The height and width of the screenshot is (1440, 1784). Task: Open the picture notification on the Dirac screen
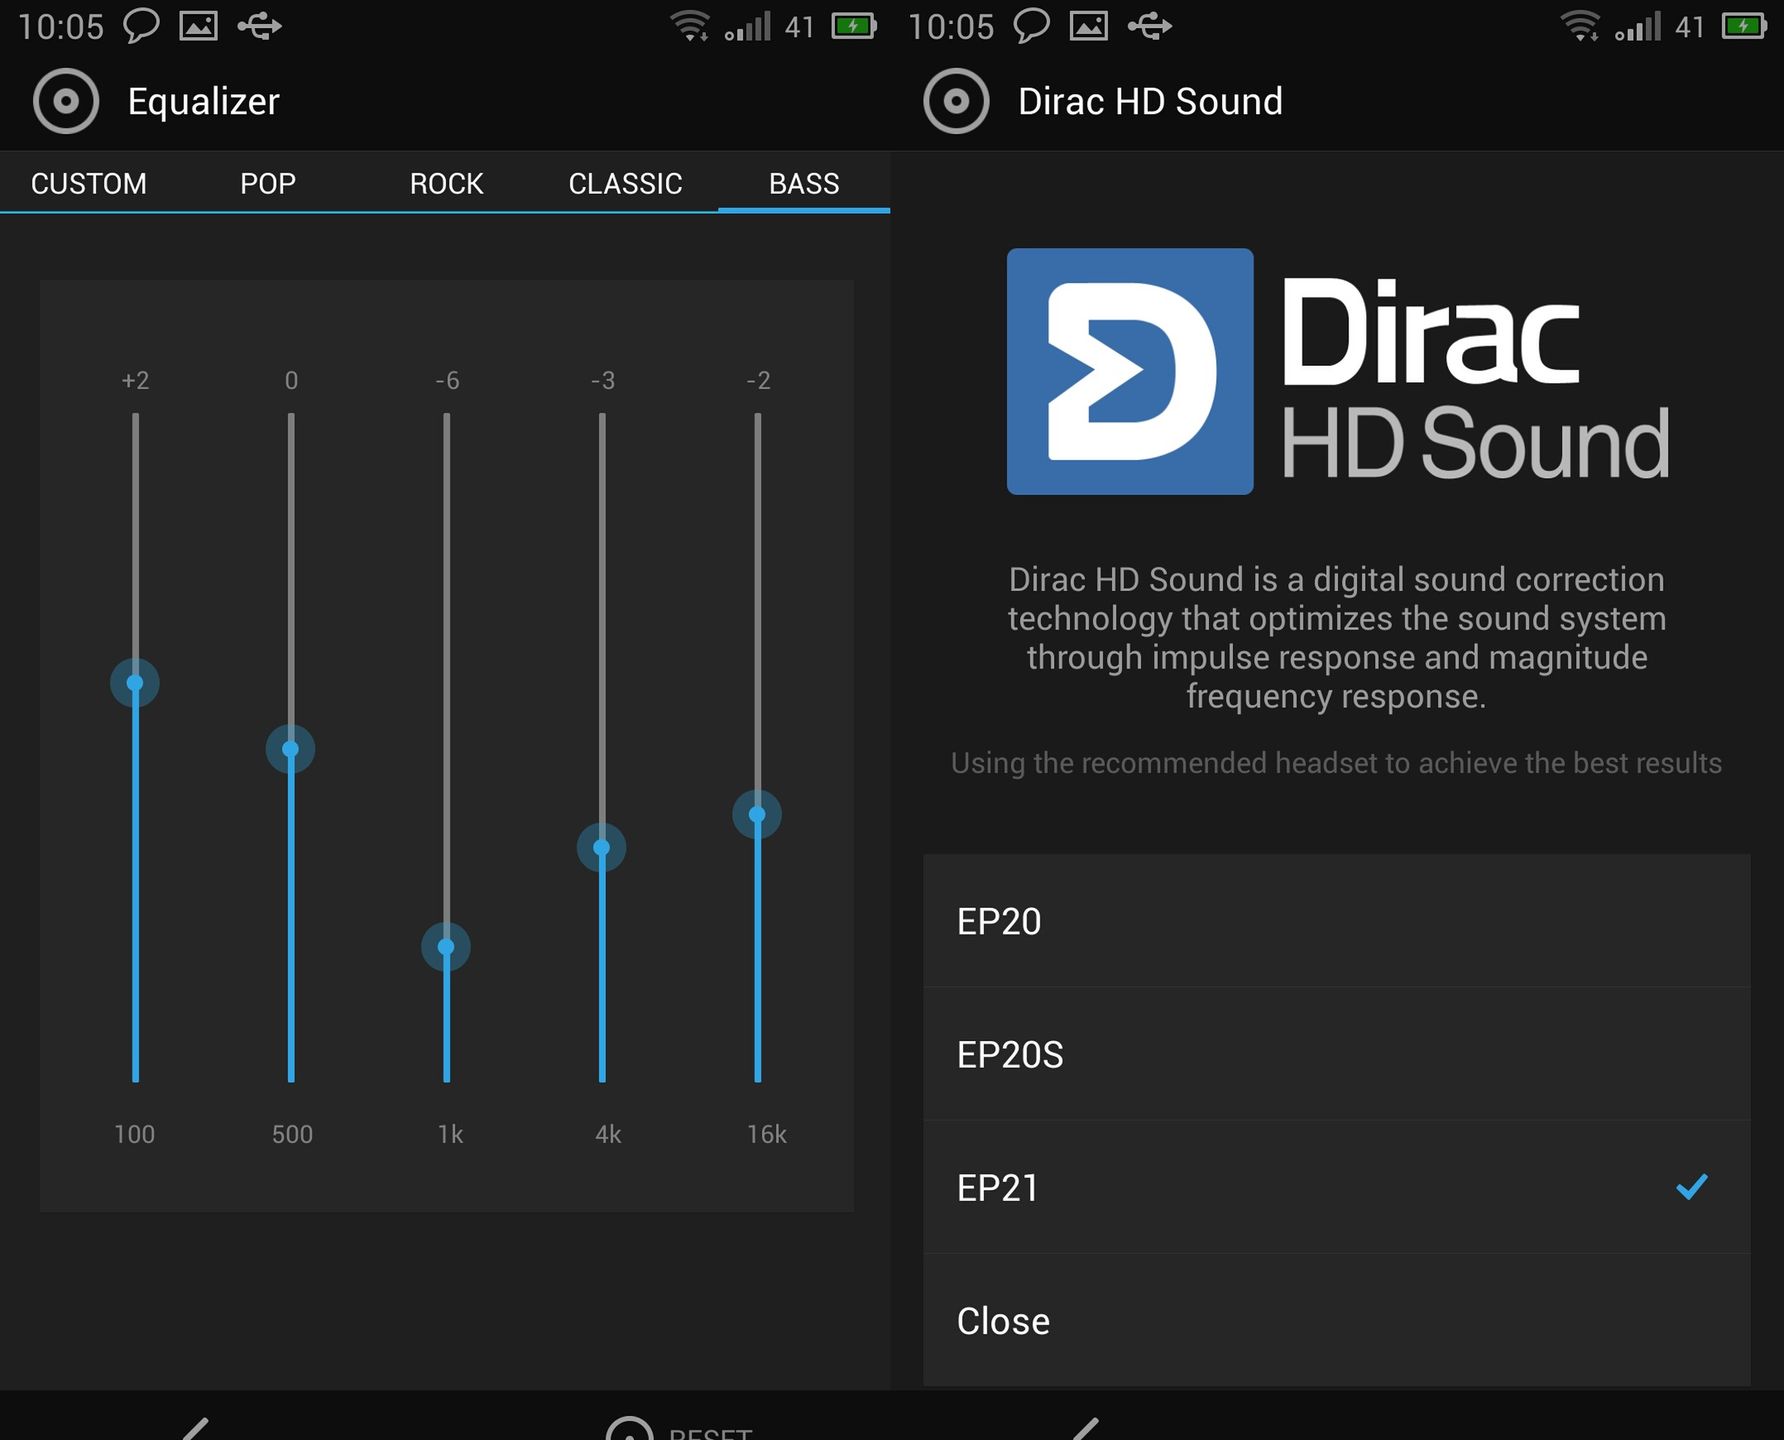click(x=1088, y=25)
